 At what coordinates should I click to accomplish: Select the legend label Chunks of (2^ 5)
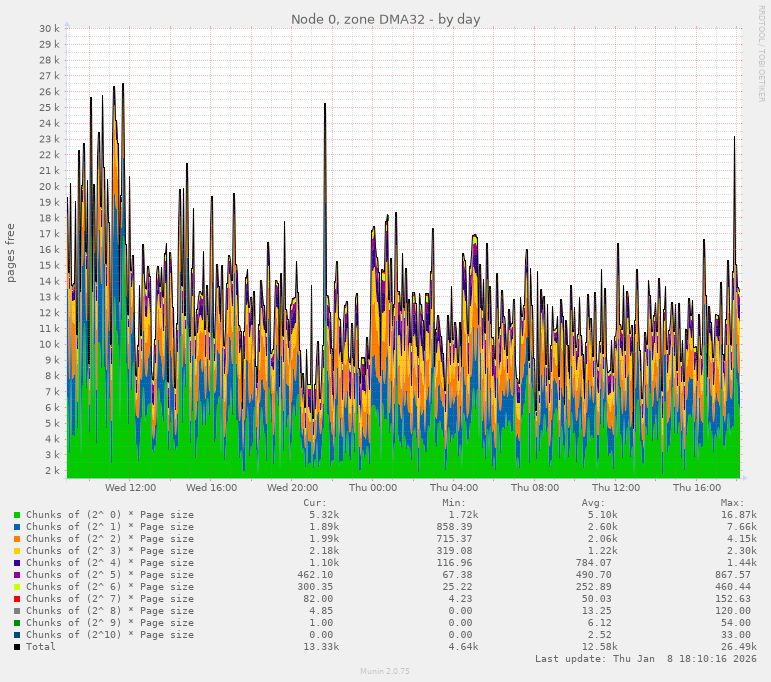coord(110,575)
